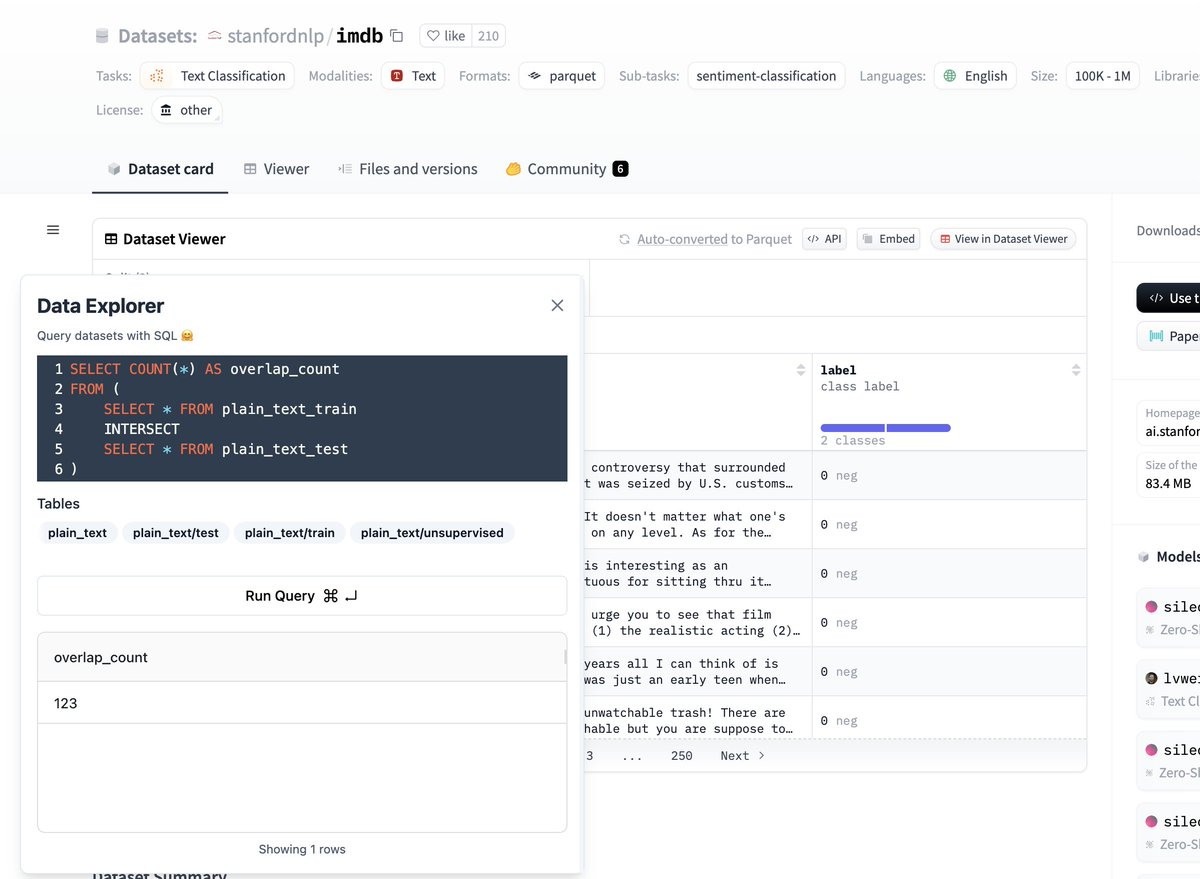Screen dimensions: 1200x879
Task: Click the label class distribution bar
Action: tap(886, 428)
